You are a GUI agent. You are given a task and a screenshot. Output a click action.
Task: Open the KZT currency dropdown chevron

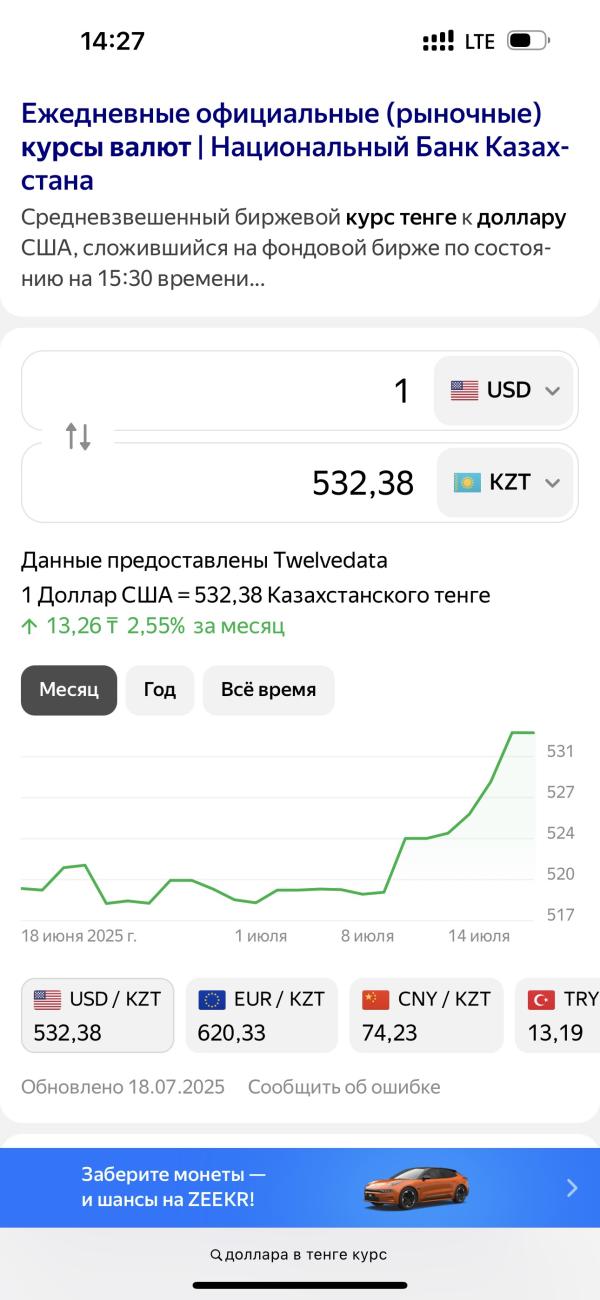[x=553, y=484]
